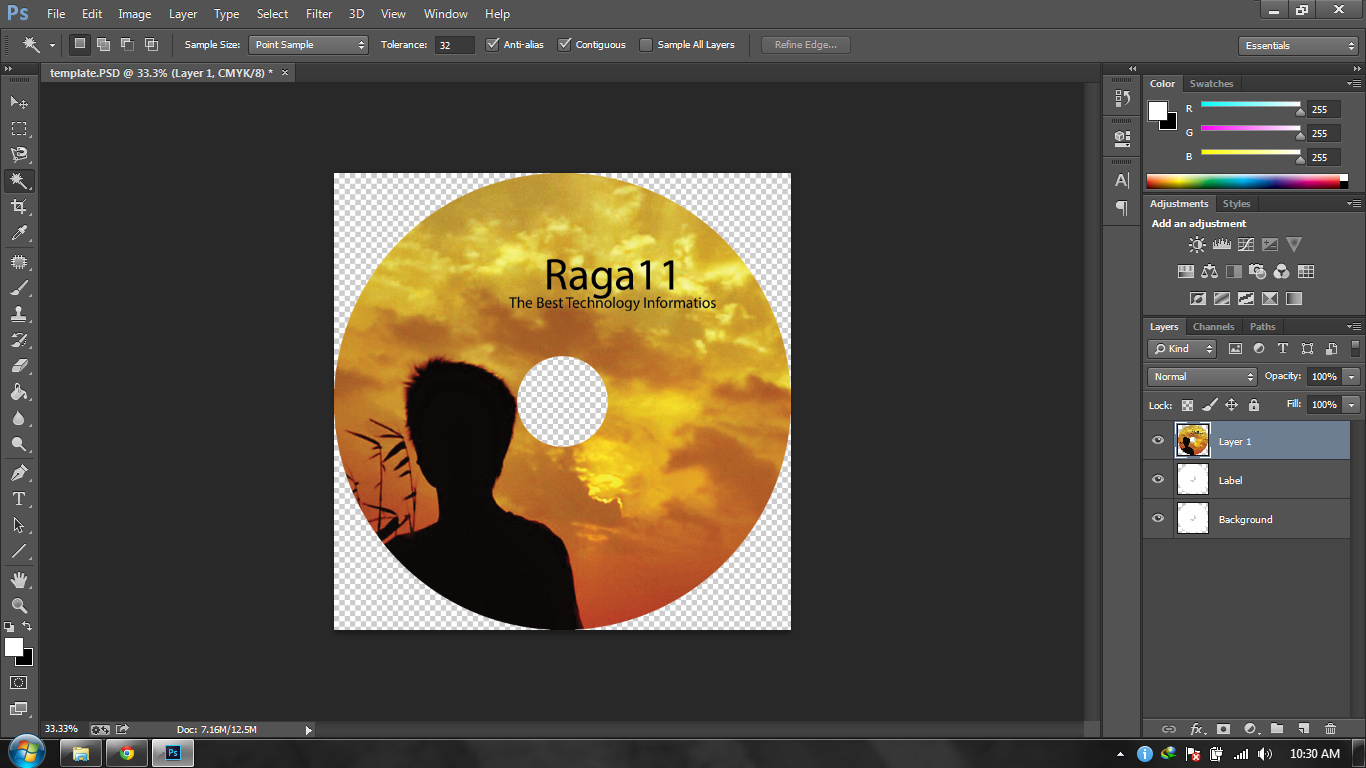Open the Filter menu

tap(318, 13)
